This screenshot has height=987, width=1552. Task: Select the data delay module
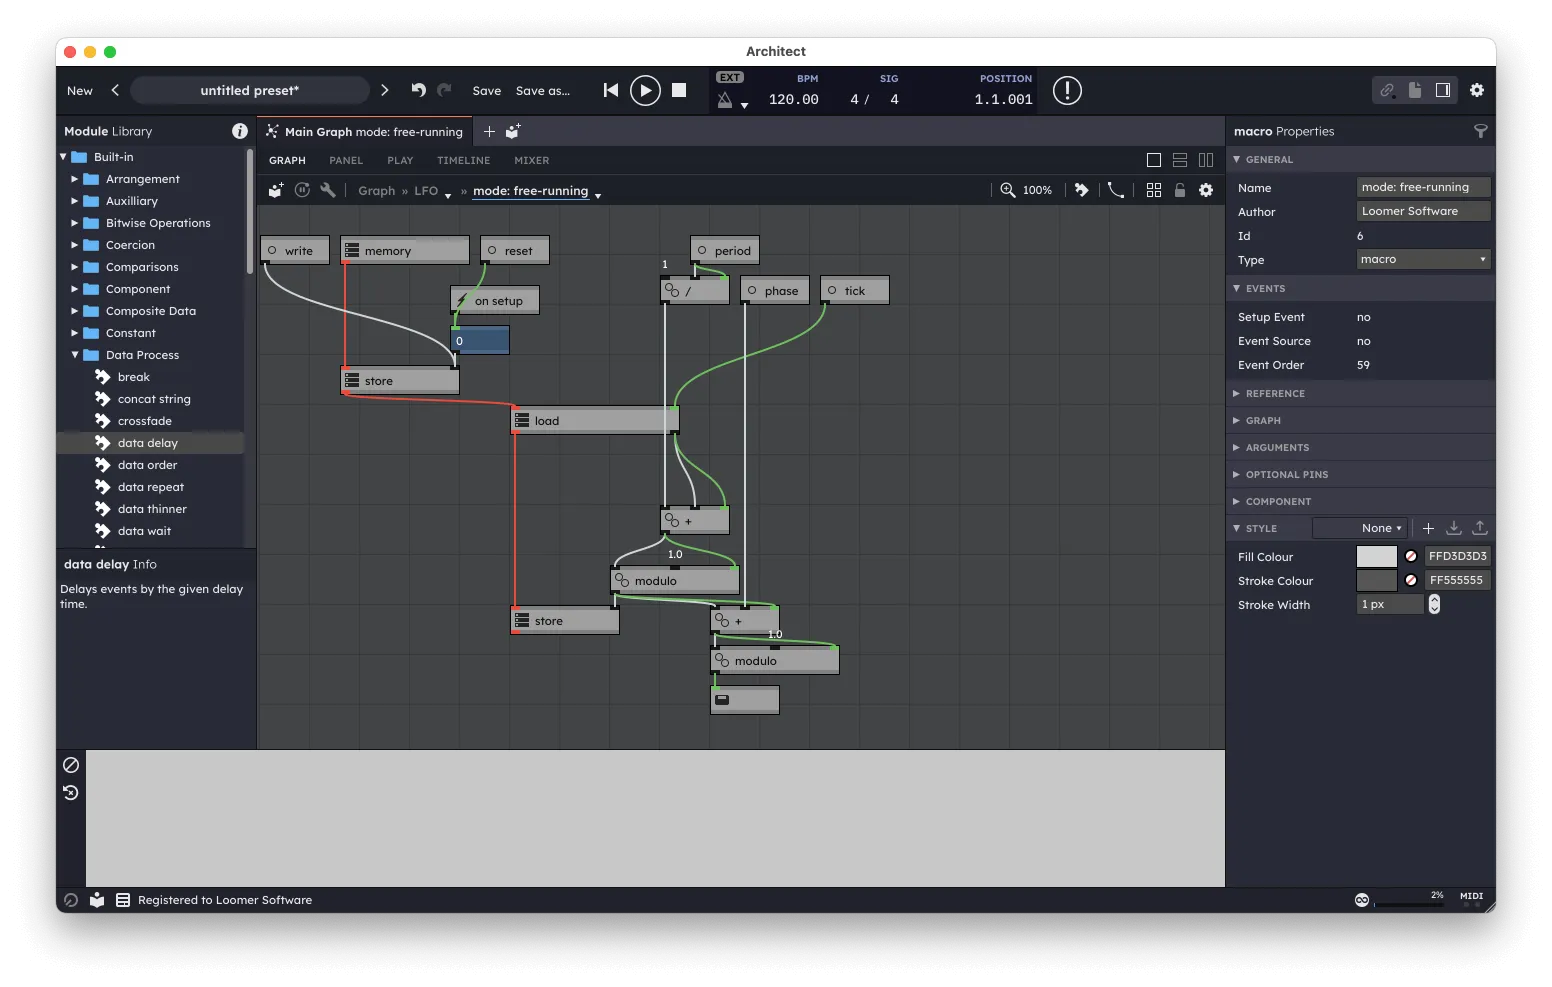(x=148, y=443)
